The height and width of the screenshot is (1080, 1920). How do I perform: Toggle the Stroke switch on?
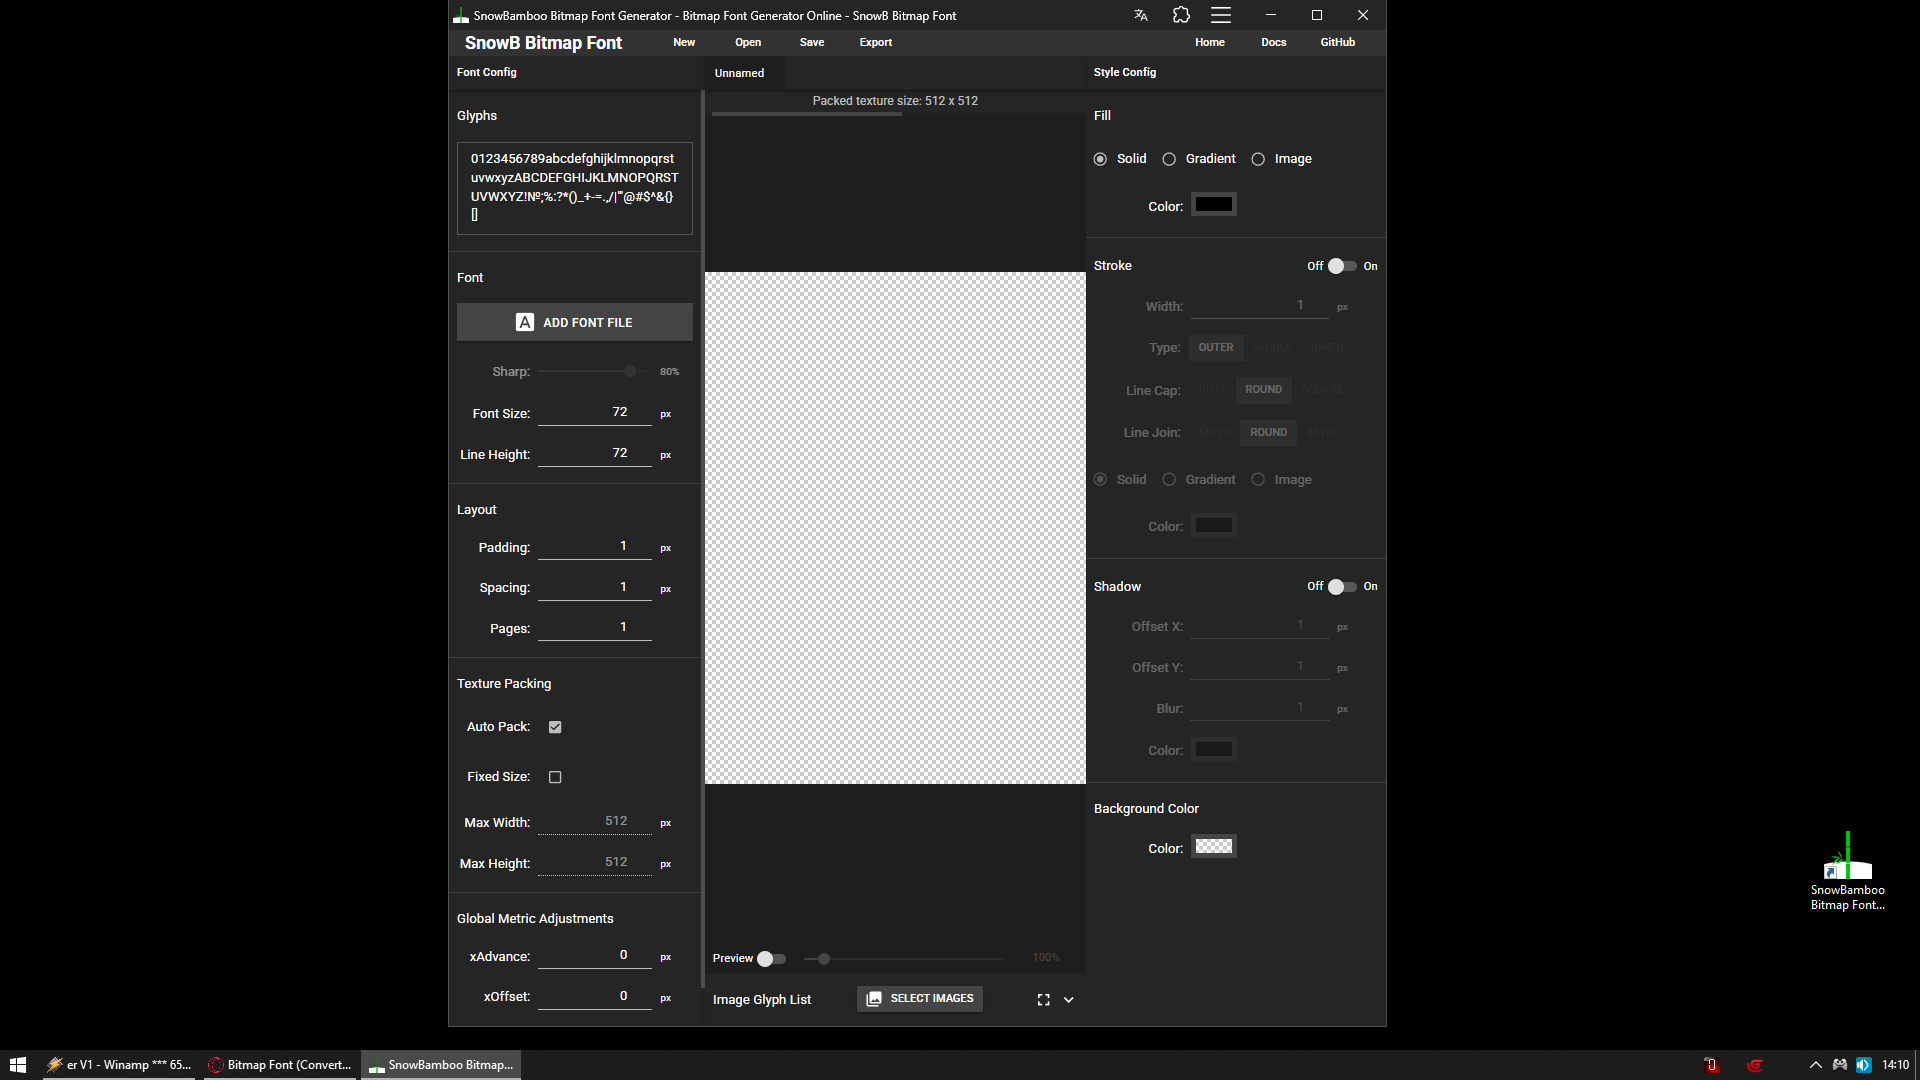1342,266
